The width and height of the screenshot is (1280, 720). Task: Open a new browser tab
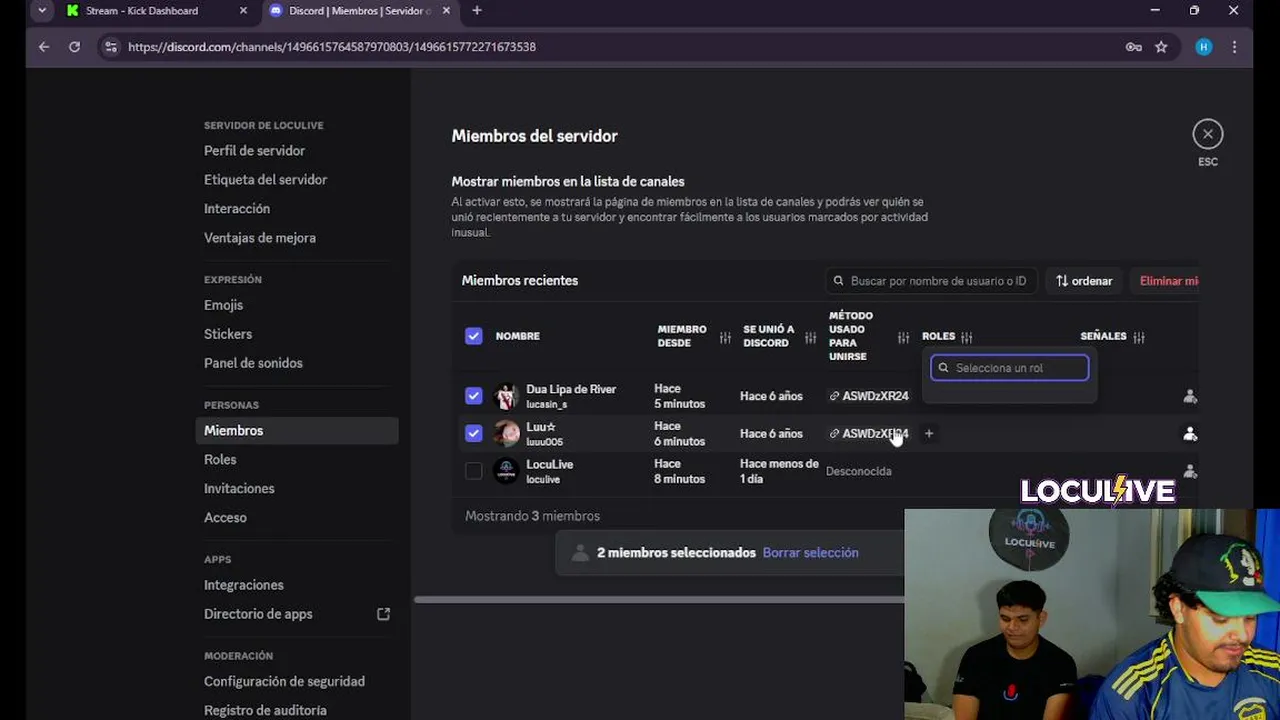(x=477, y=11)
